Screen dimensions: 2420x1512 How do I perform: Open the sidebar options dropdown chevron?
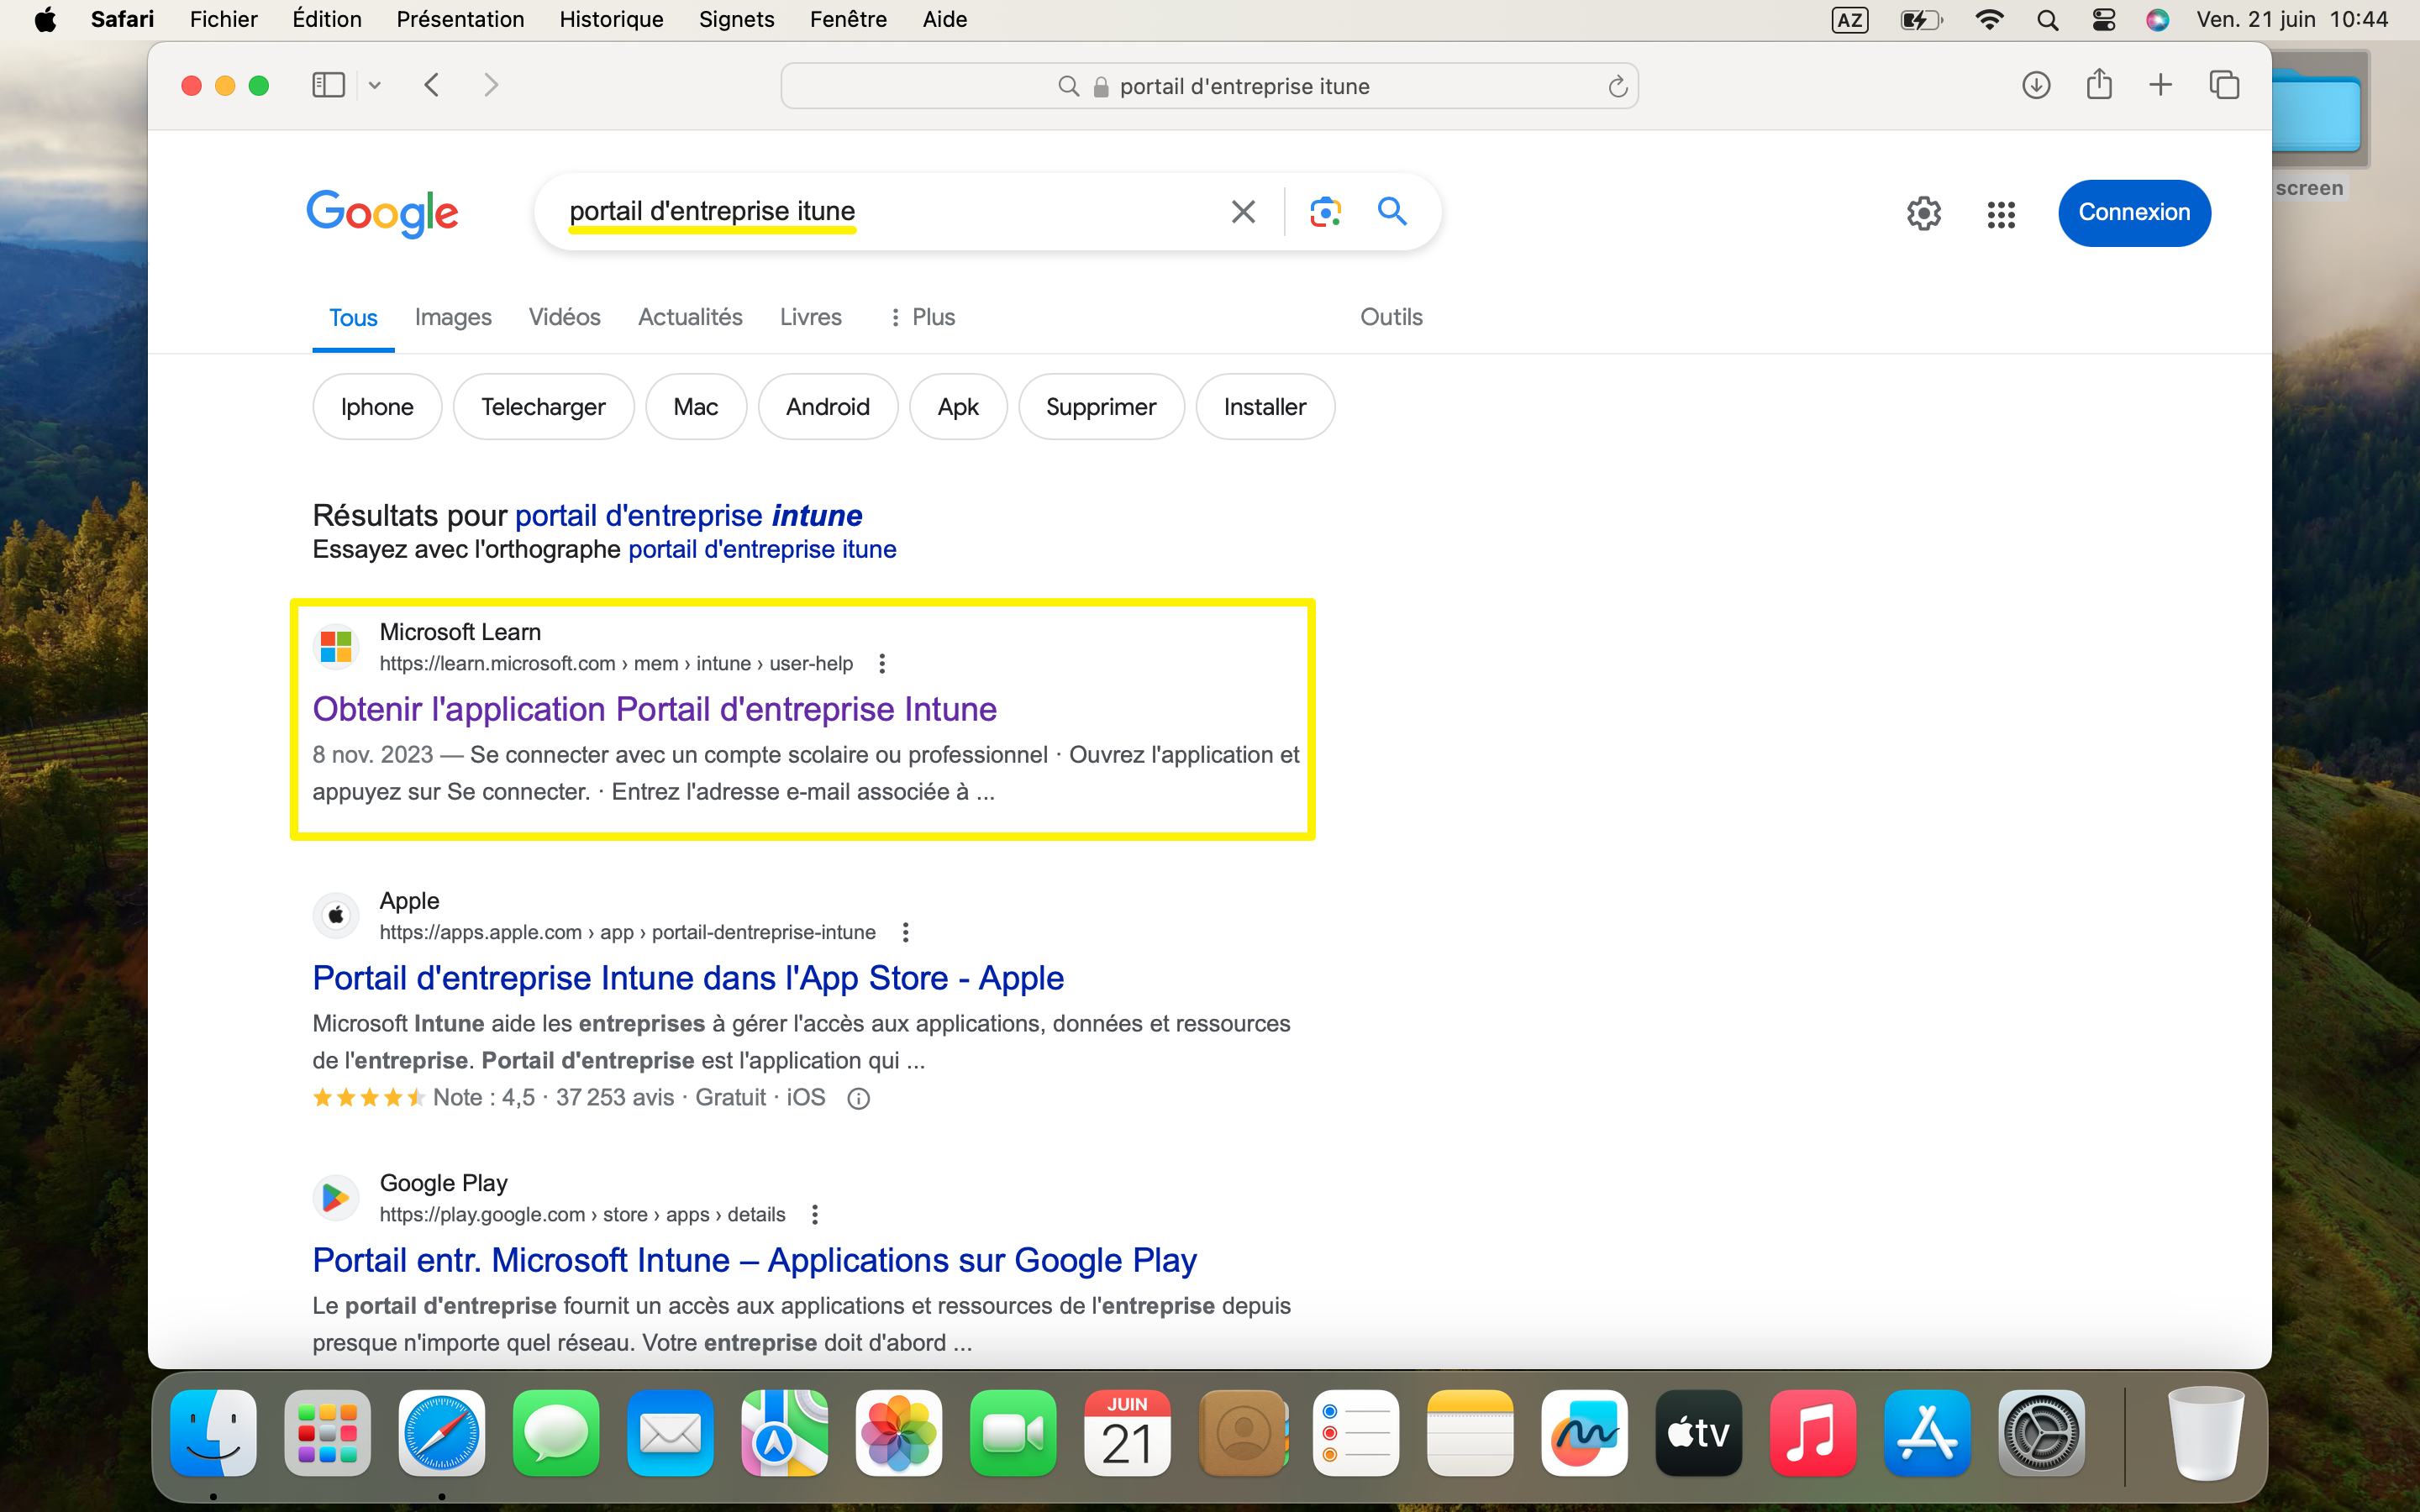click(375, 86)
